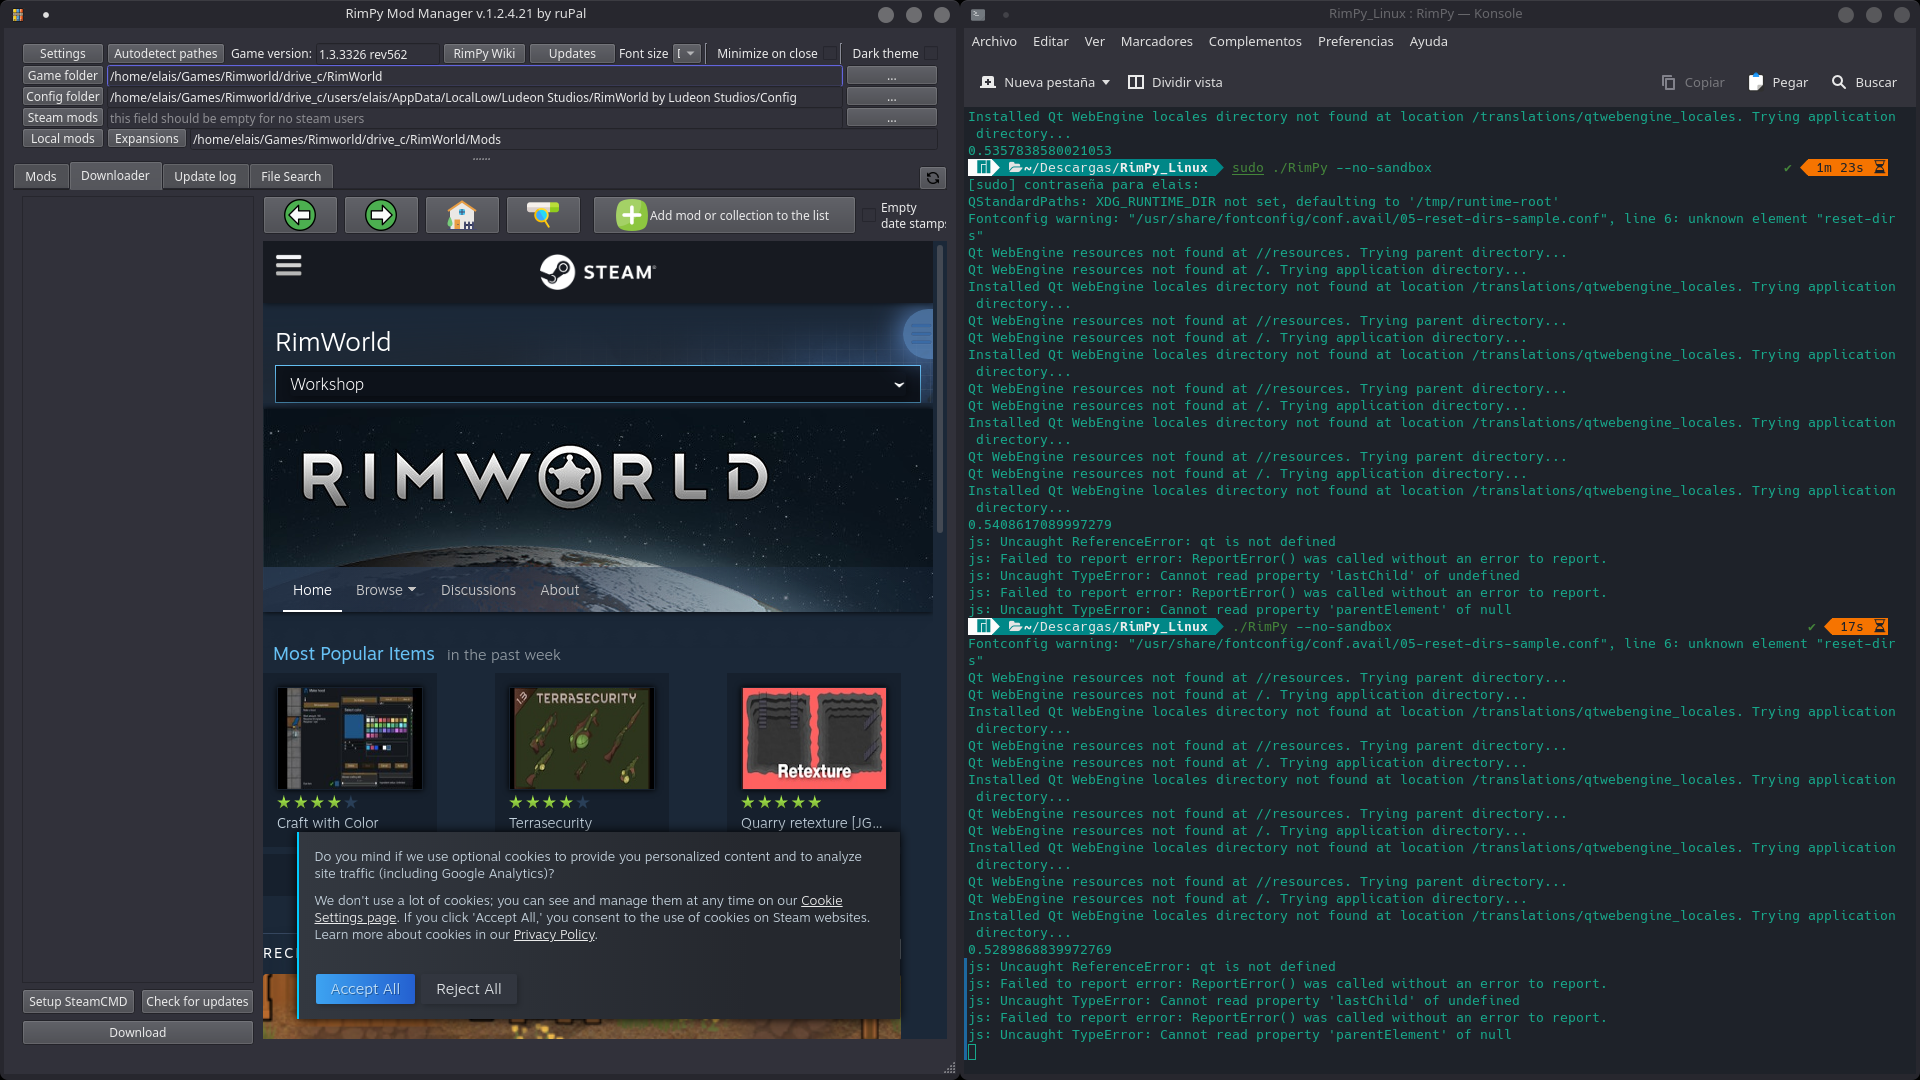Expand the Browse dropdown in Workshop navigation

386,590
